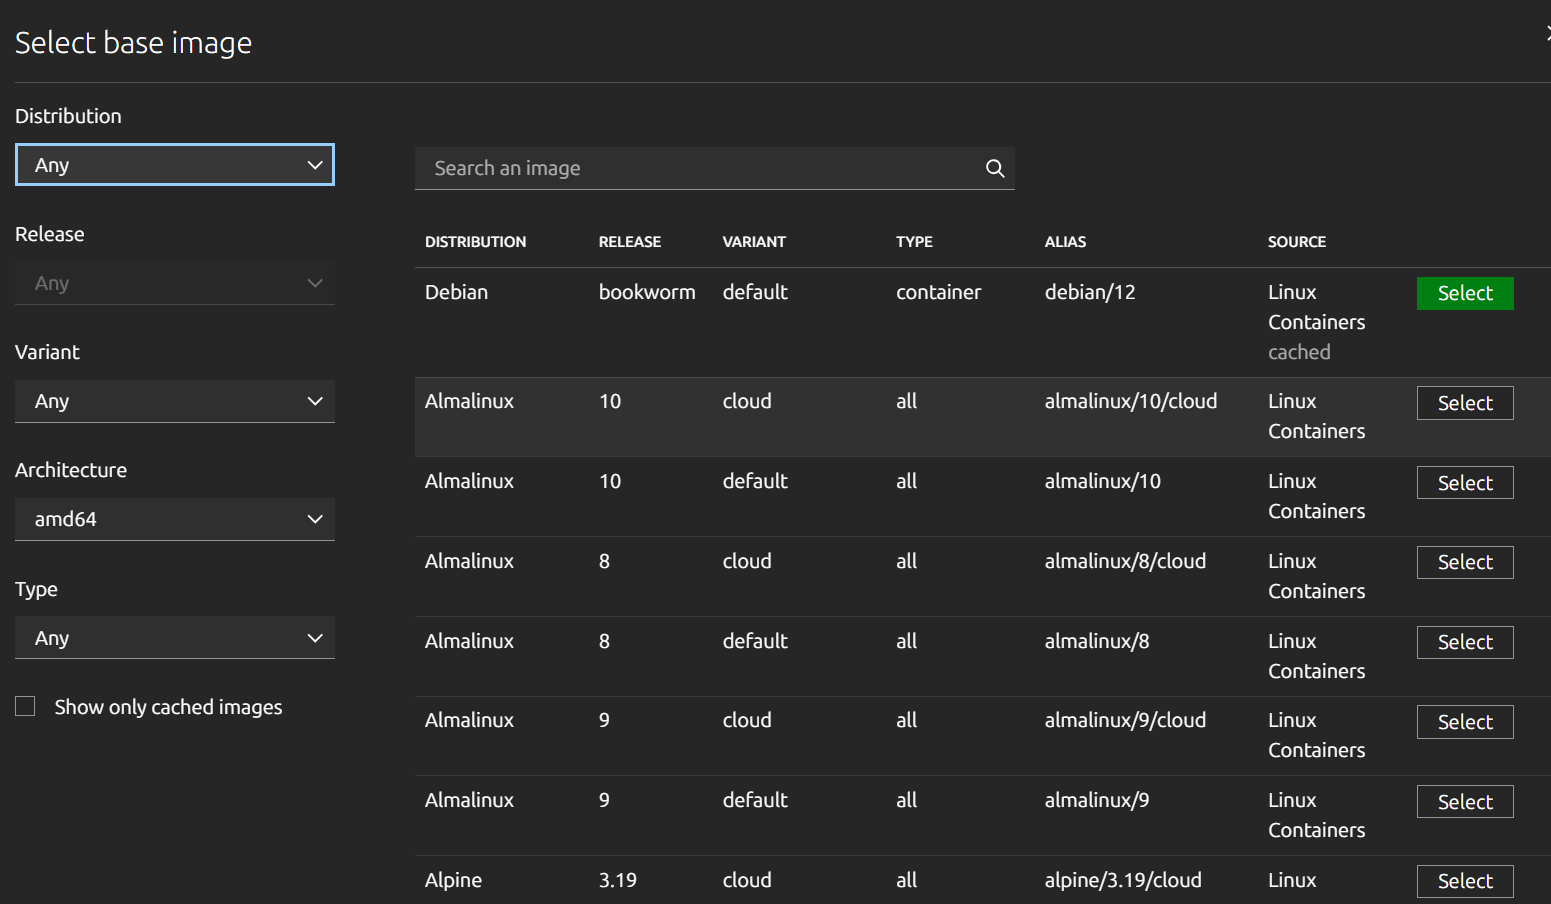Image resolution: width=1551 pixels, height=904 pixels.
Task: Open the Distribution dropdown
Action: tap(175, 165)
